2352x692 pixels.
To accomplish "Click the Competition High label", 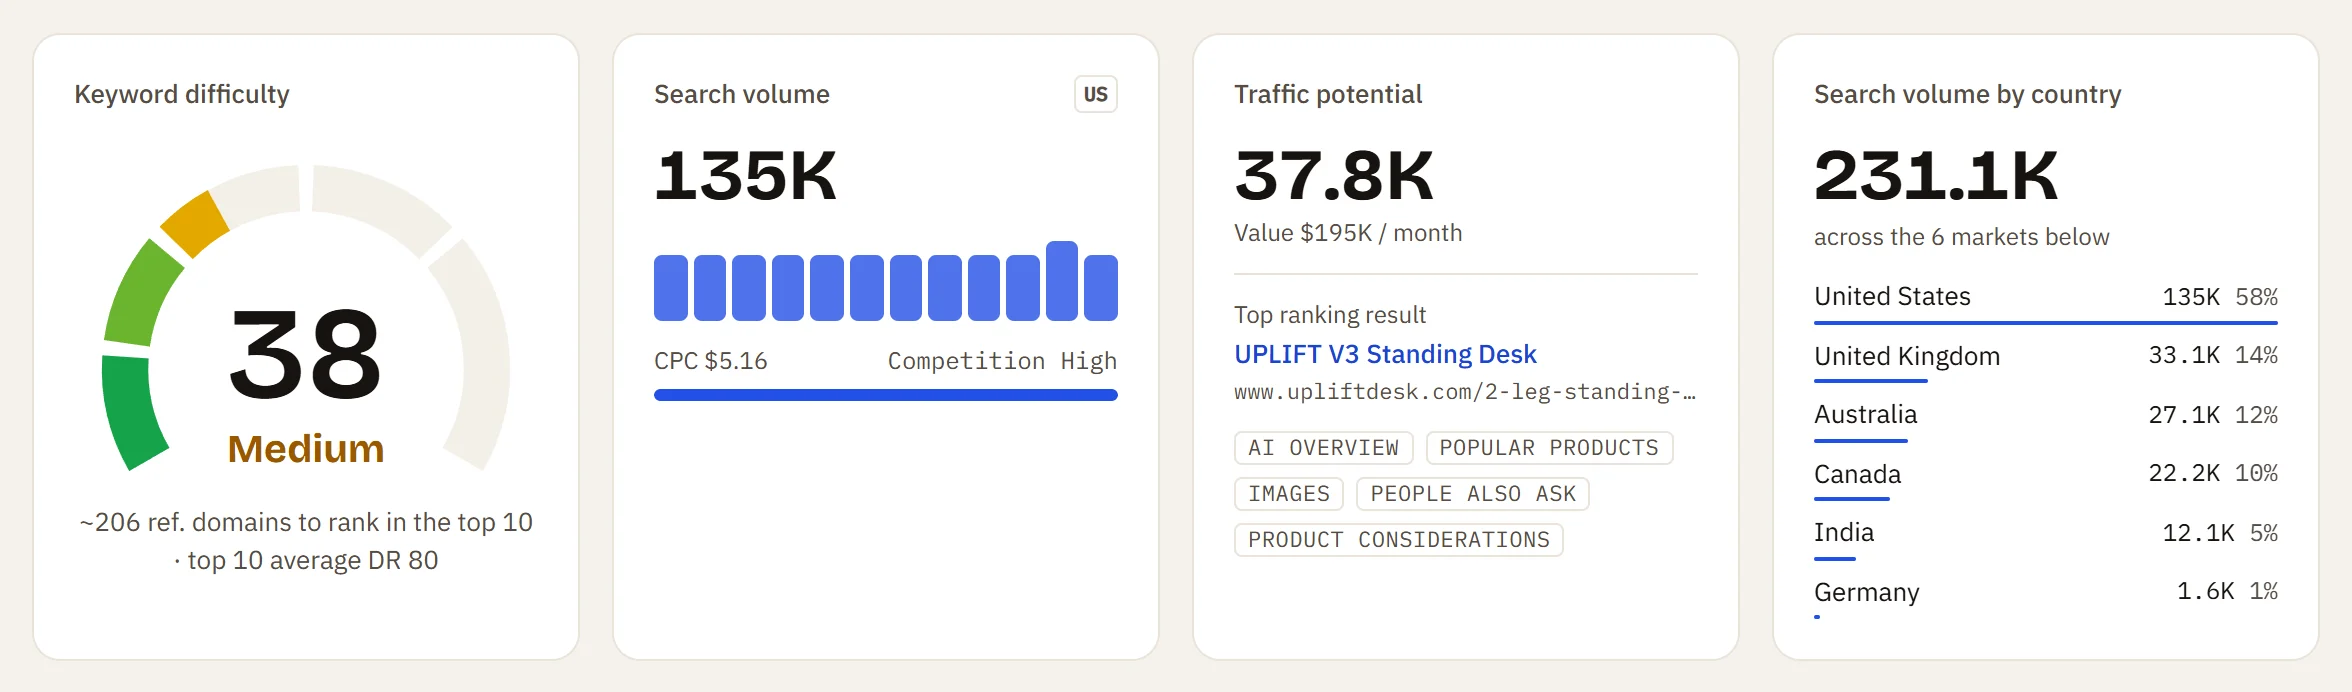I will coord(1002,361).
